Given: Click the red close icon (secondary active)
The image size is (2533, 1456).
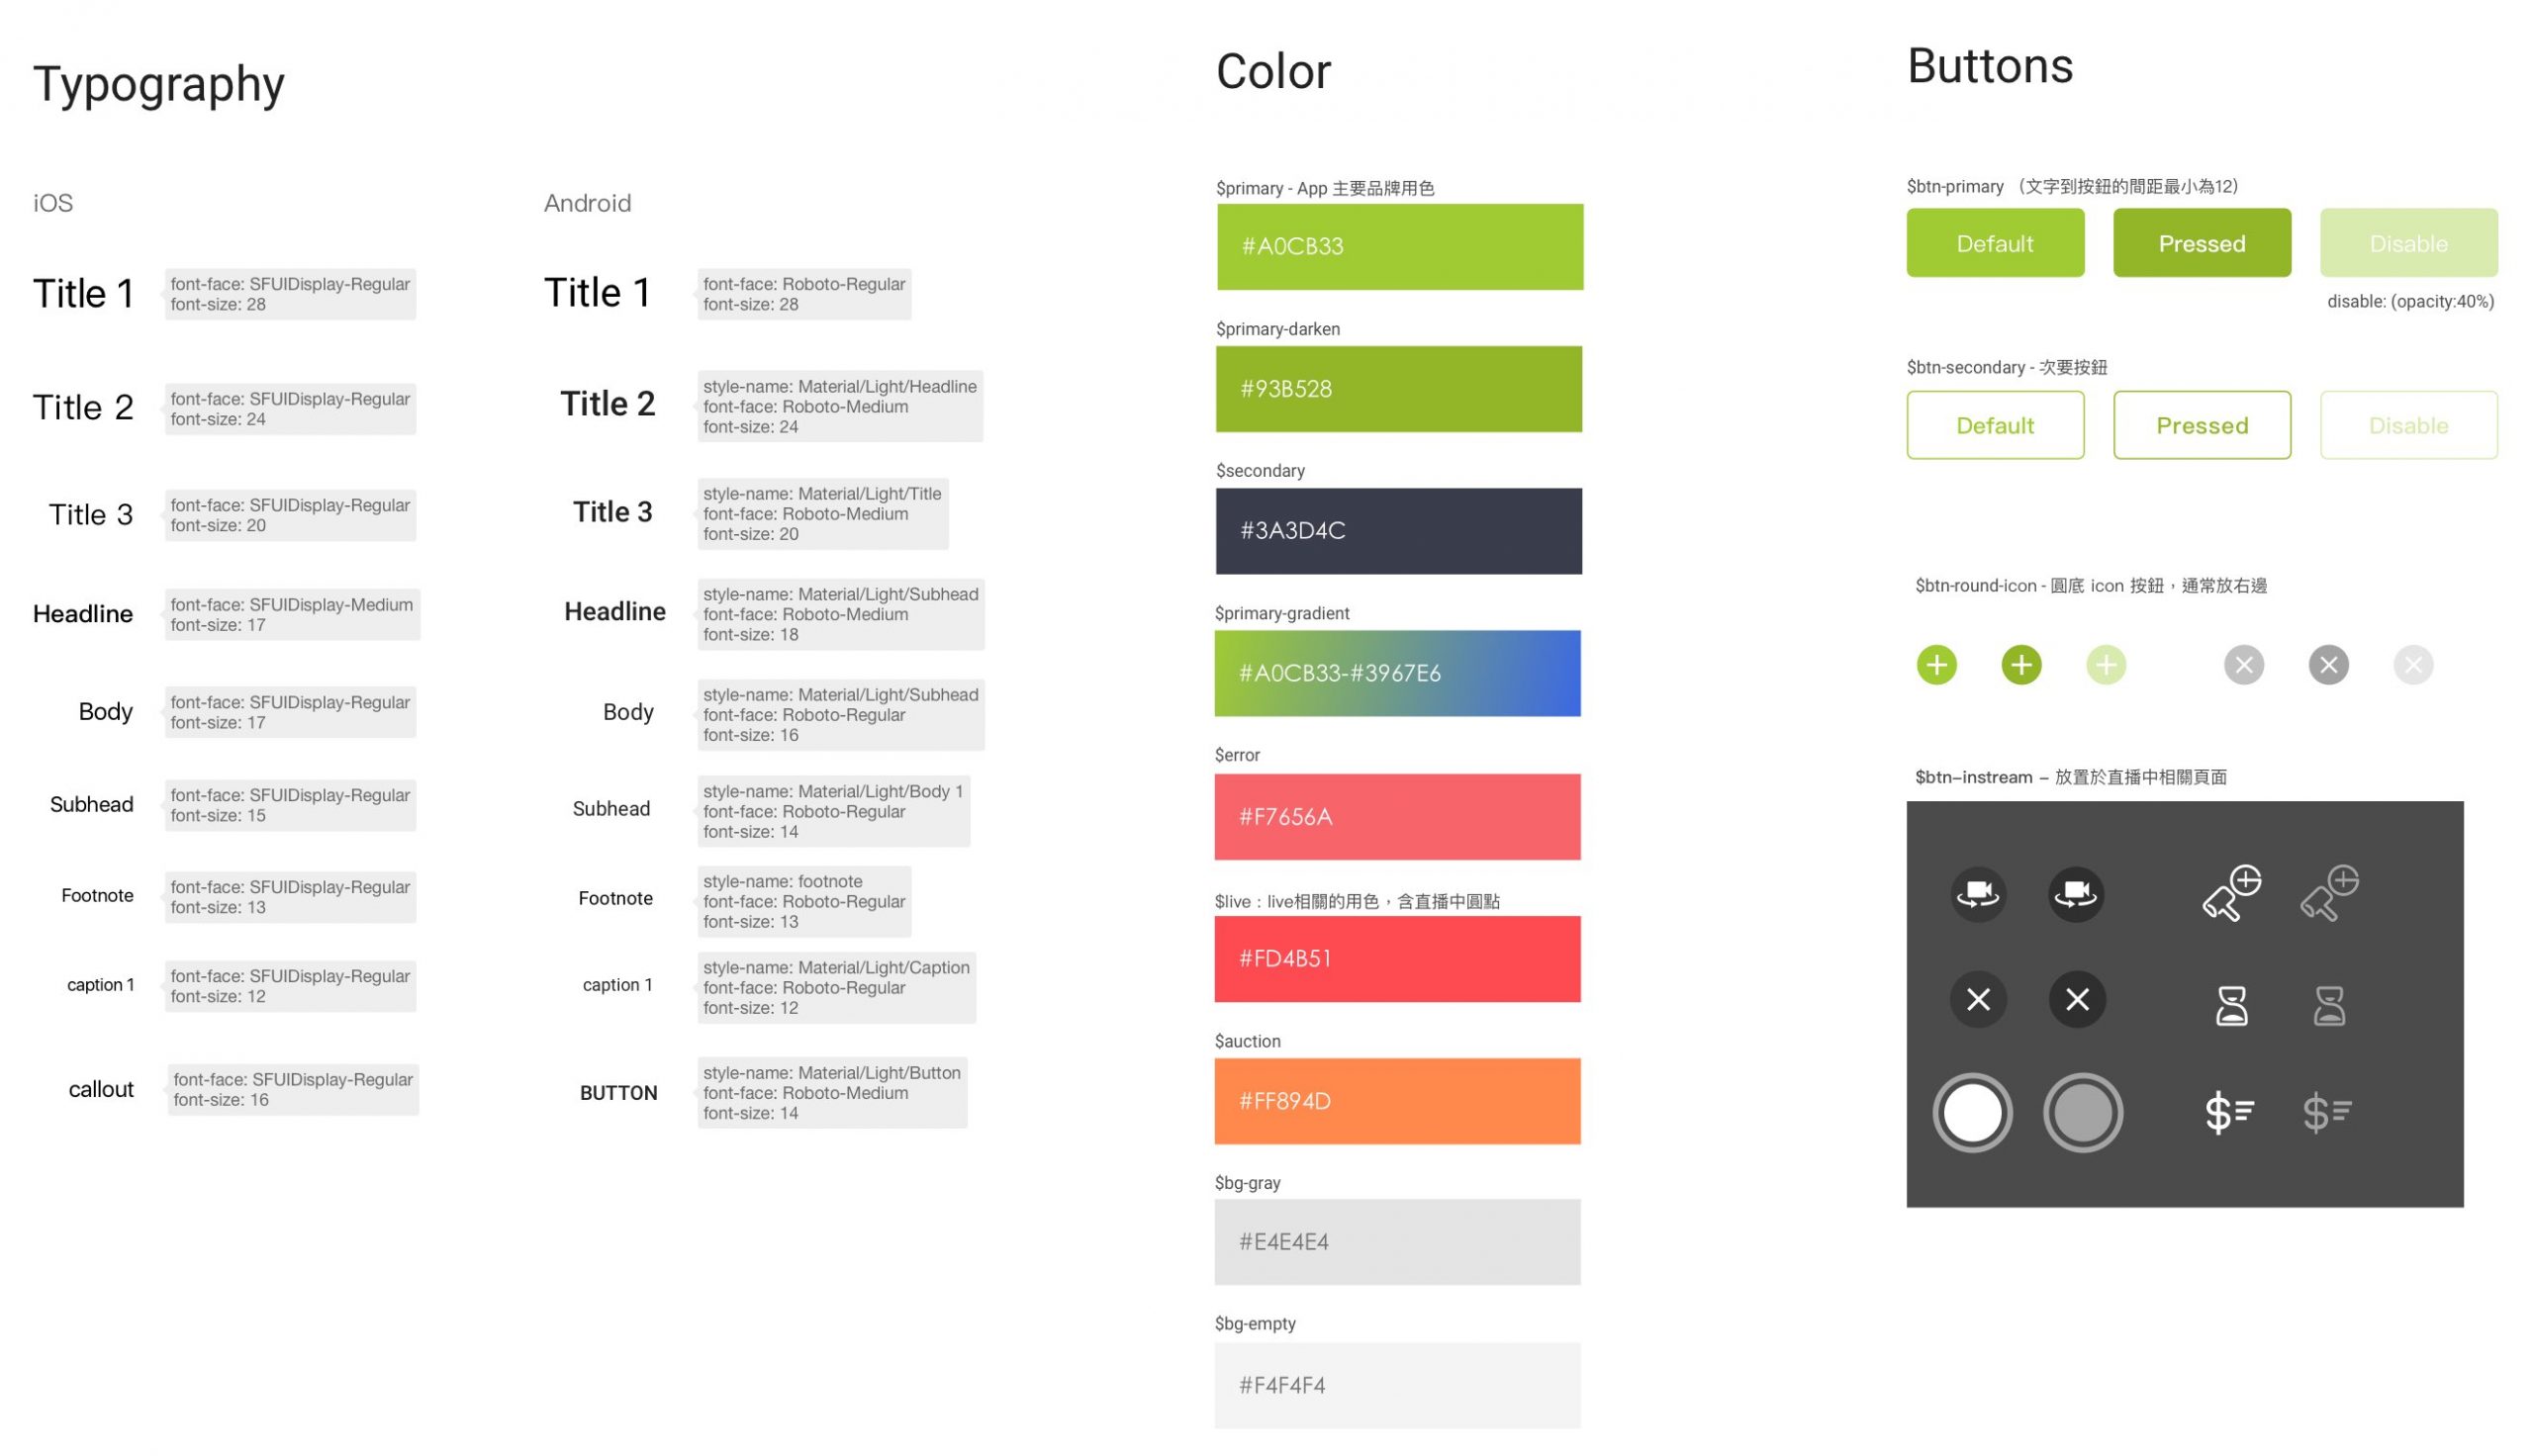Looking at the screenshot, I should pos(2329,665).
